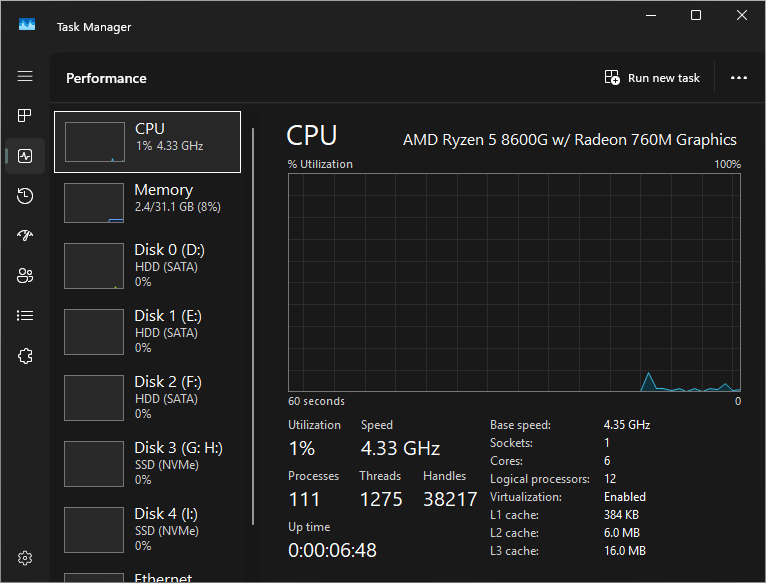Viewport: 766px width, 583px height.
Task: Select the Ethernet performance item
Action: click(148, 577)
